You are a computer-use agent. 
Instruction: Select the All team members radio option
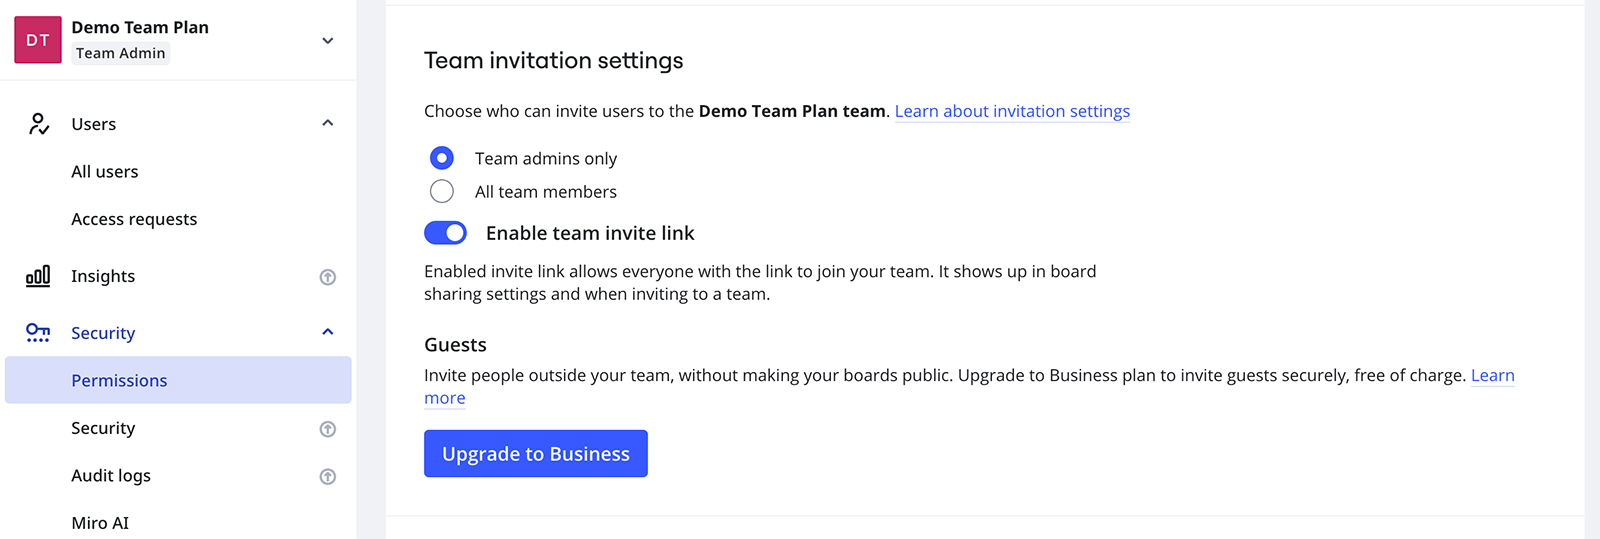[442, 191]
